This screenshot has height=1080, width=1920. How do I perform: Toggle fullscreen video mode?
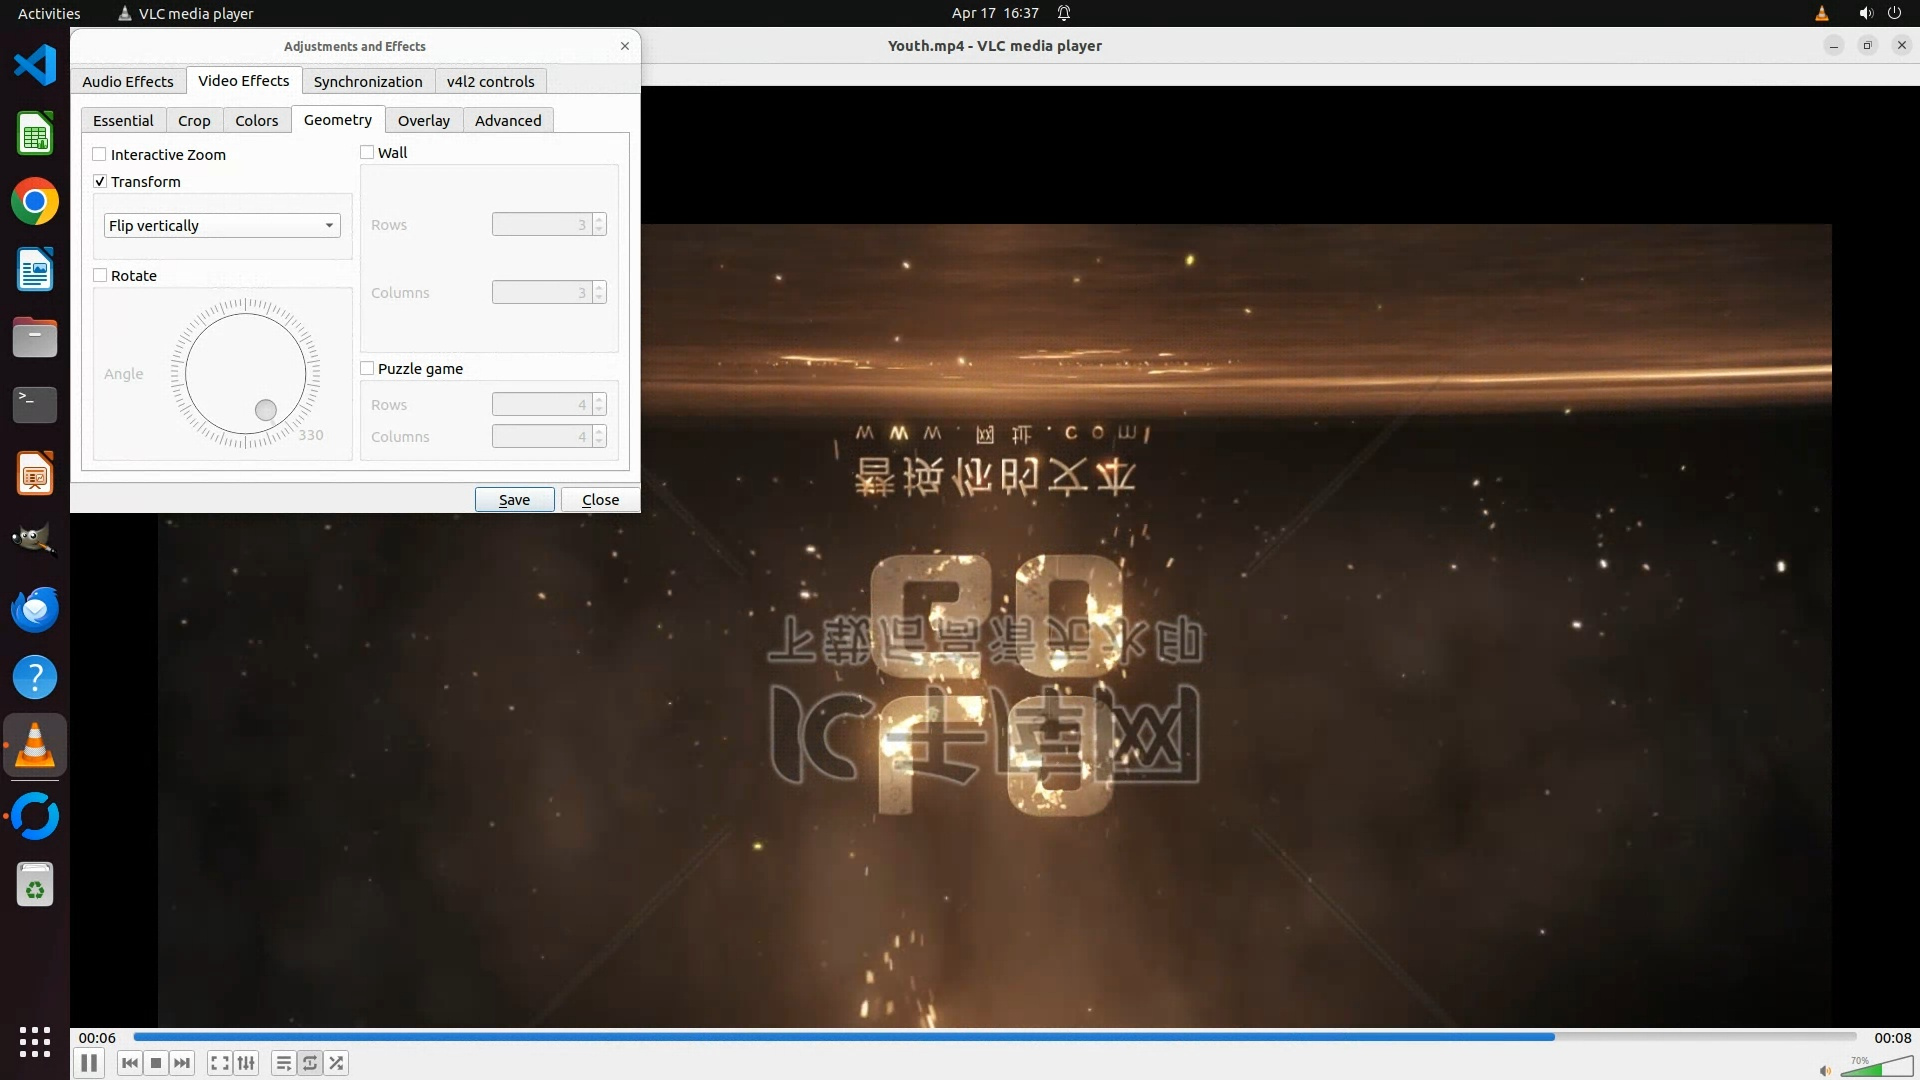[219, 1063]
